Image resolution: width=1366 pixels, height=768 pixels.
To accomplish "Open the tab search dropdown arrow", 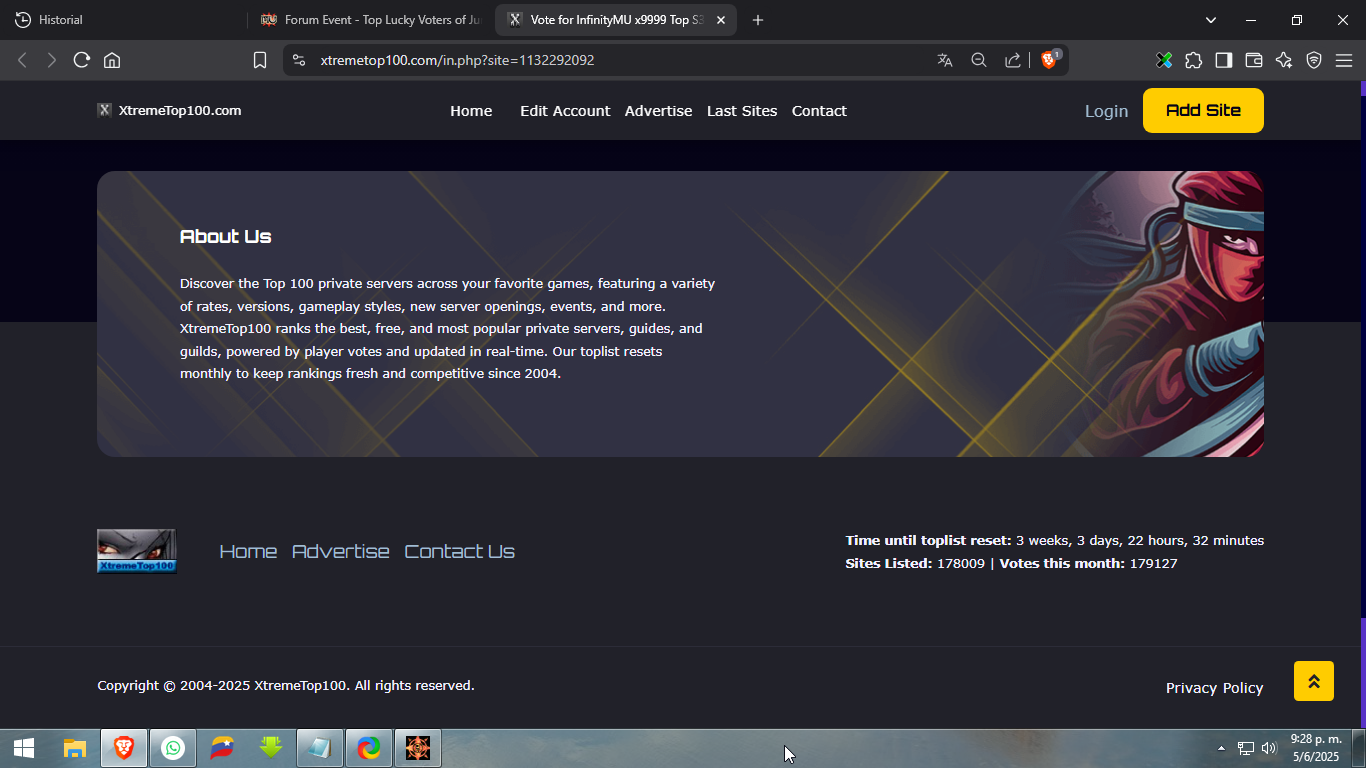I will click(1211, 20).
